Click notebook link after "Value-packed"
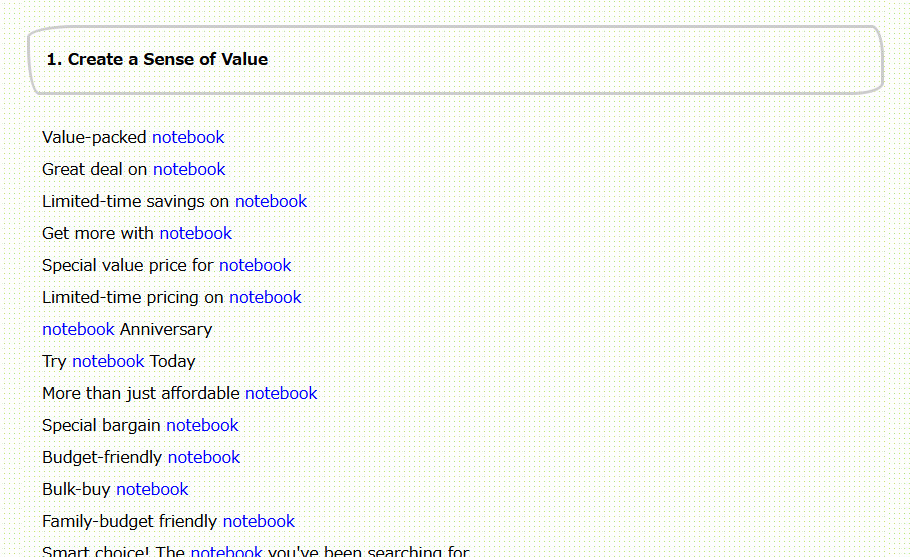This screenshot has width=910, height=557. point(188,138)
